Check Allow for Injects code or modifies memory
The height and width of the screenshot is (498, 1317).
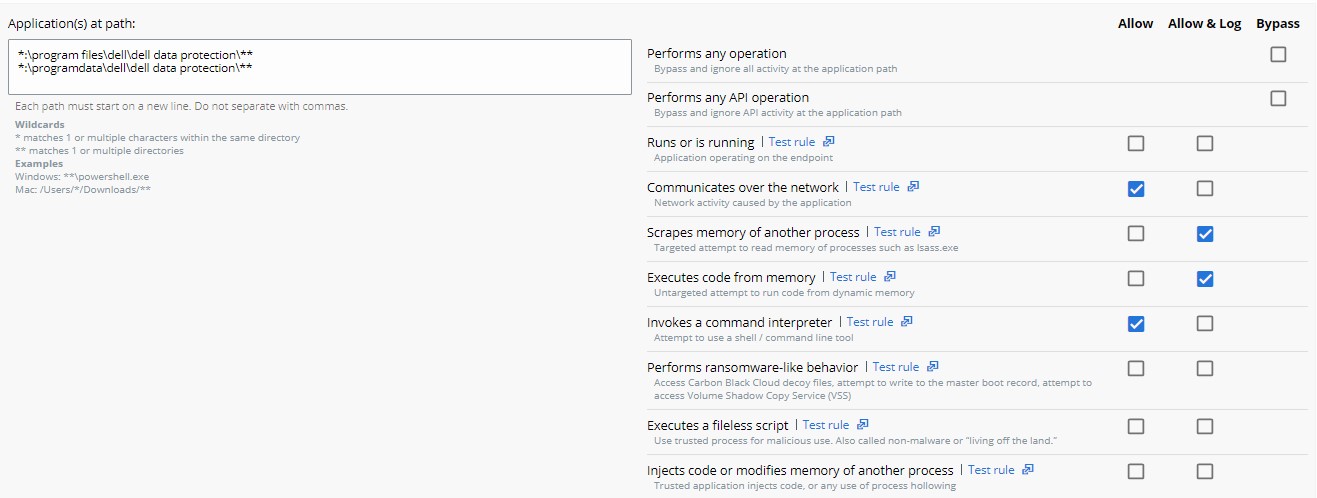(1136, 472)
